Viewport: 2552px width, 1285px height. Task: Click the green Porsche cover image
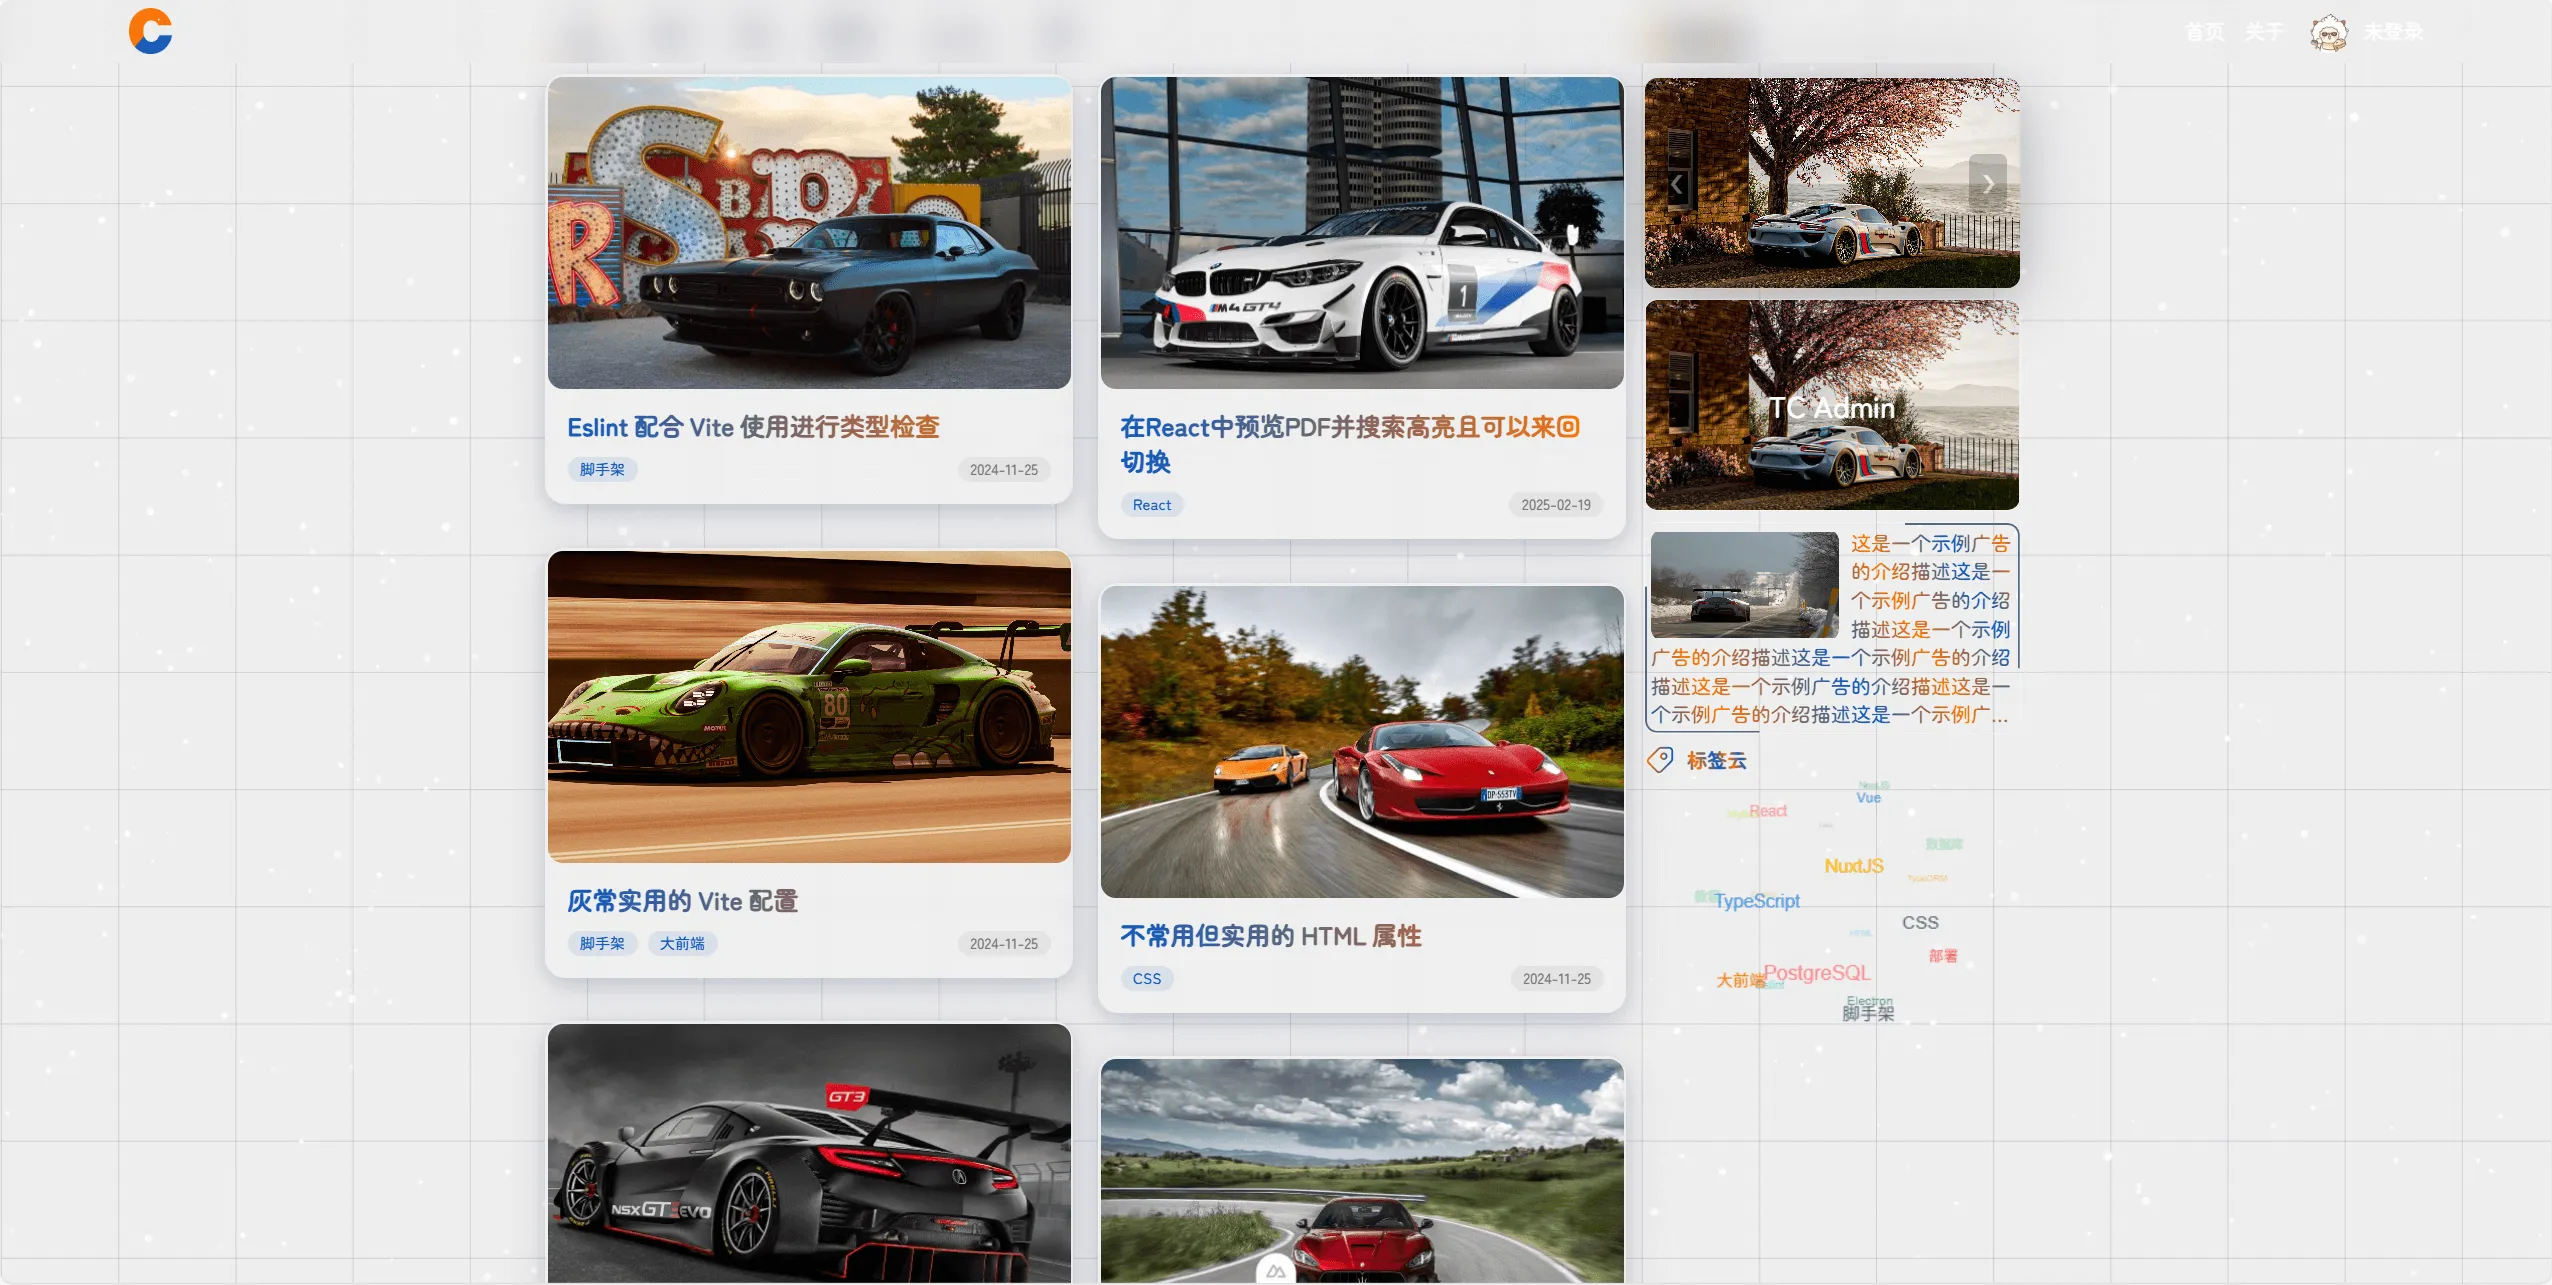(x=809, y=707)
